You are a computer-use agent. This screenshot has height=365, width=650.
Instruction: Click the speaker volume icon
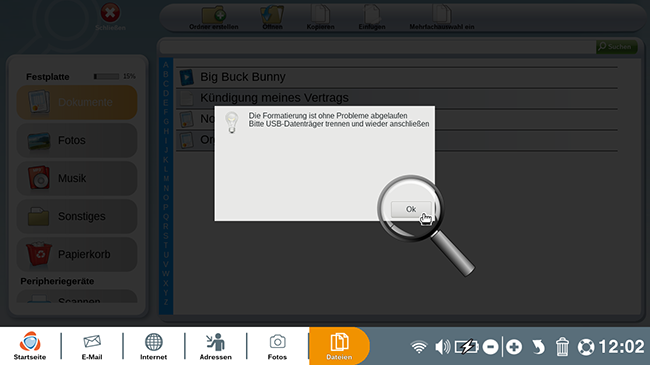tap(442, 347)
